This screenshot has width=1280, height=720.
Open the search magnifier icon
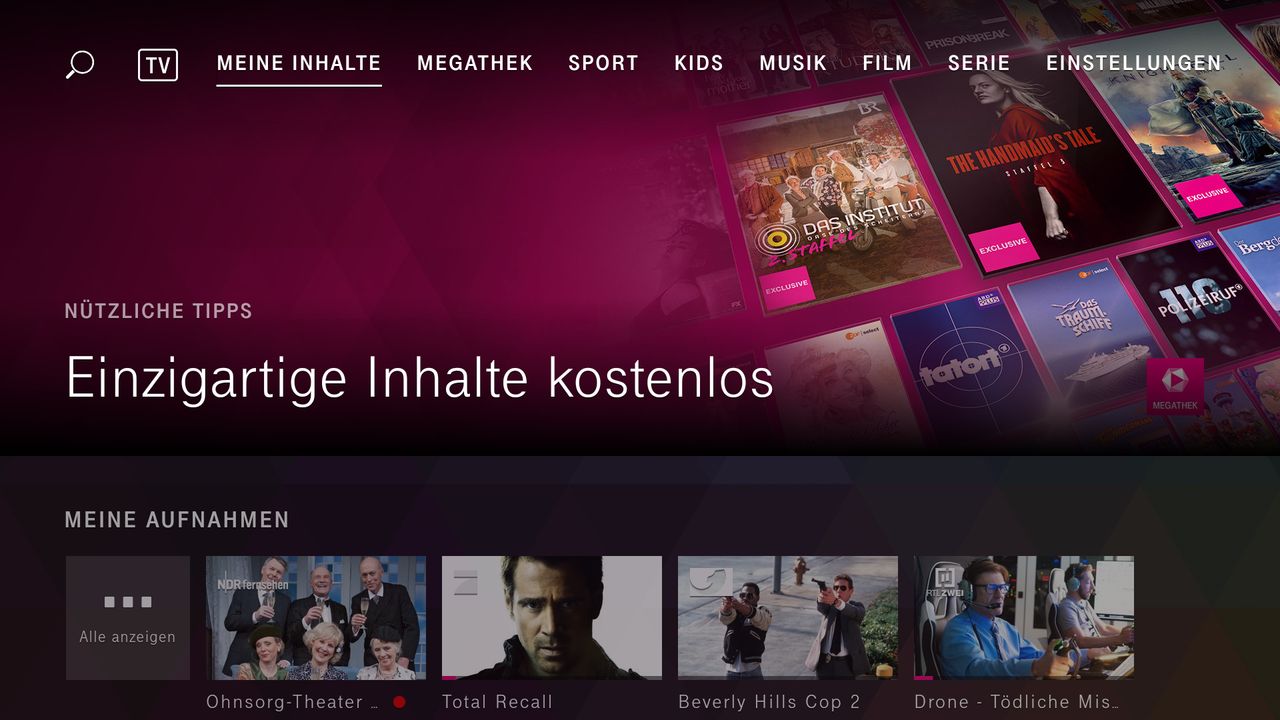(80, 64)
